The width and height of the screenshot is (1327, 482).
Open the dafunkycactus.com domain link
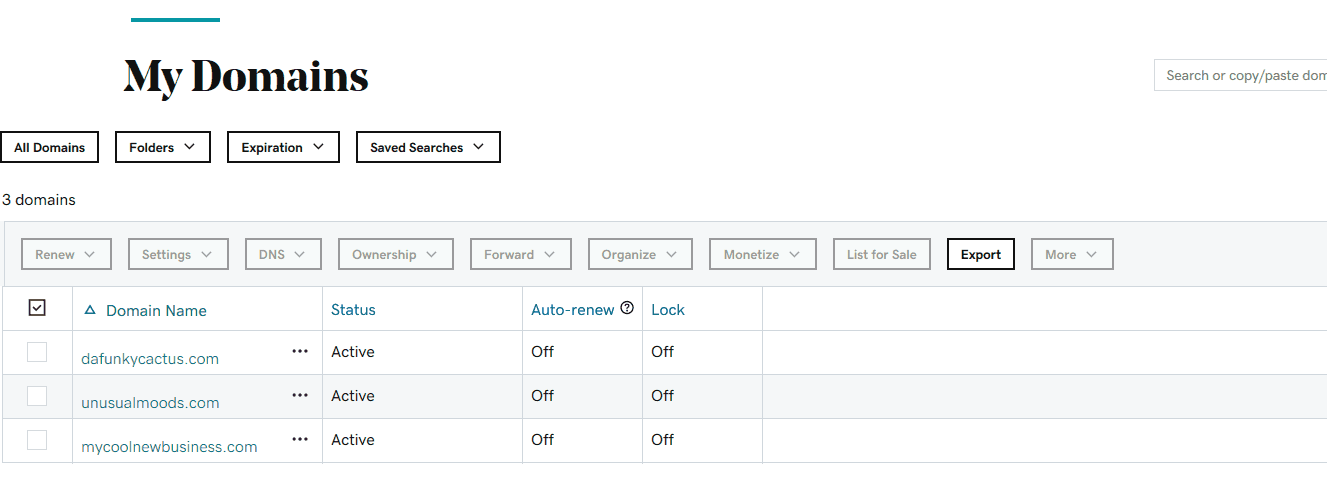point(150,358)
